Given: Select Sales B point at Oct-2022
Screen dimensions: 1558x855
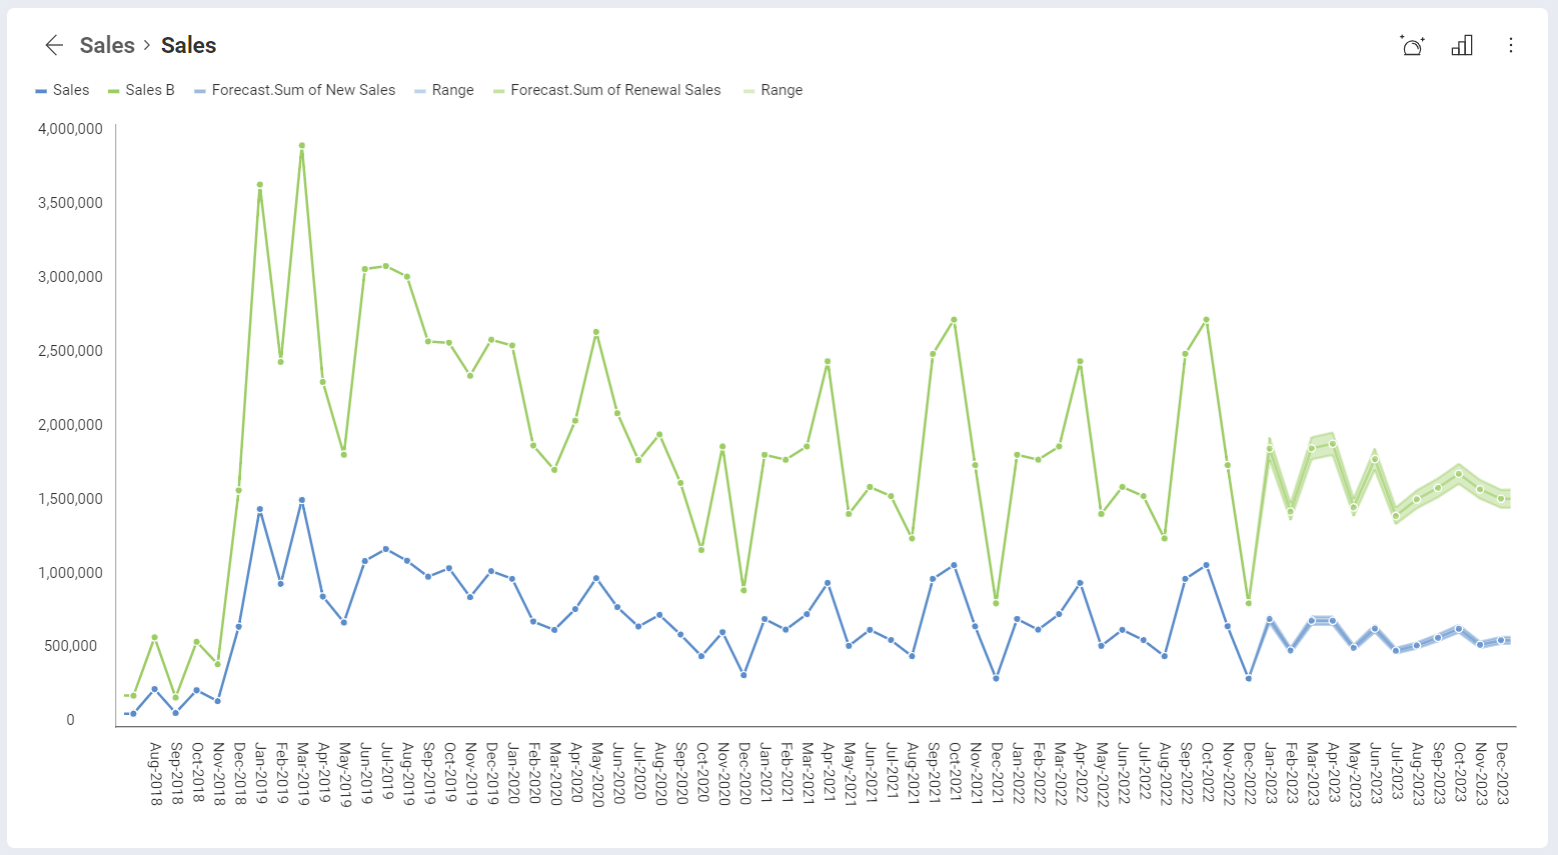Looking at the screenshot, I should [x=1207, y=320].
